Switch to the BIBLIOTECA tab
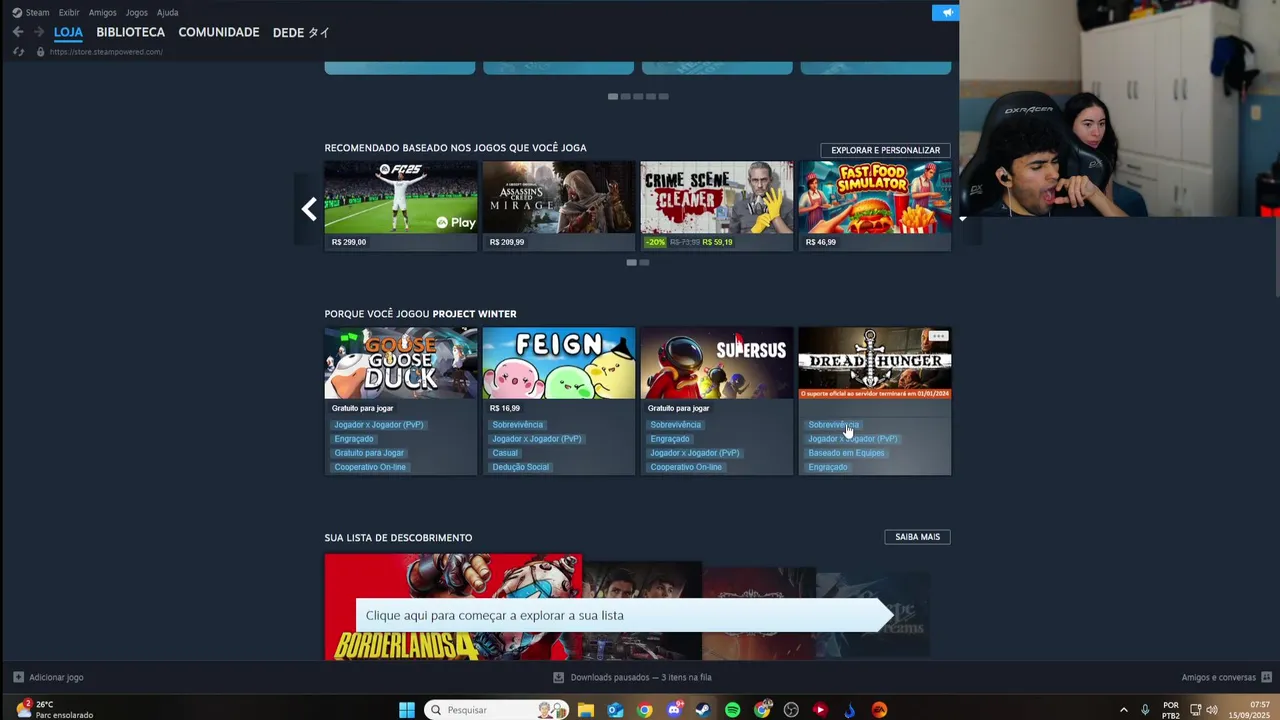The image size is (1280, 720). 130,32
